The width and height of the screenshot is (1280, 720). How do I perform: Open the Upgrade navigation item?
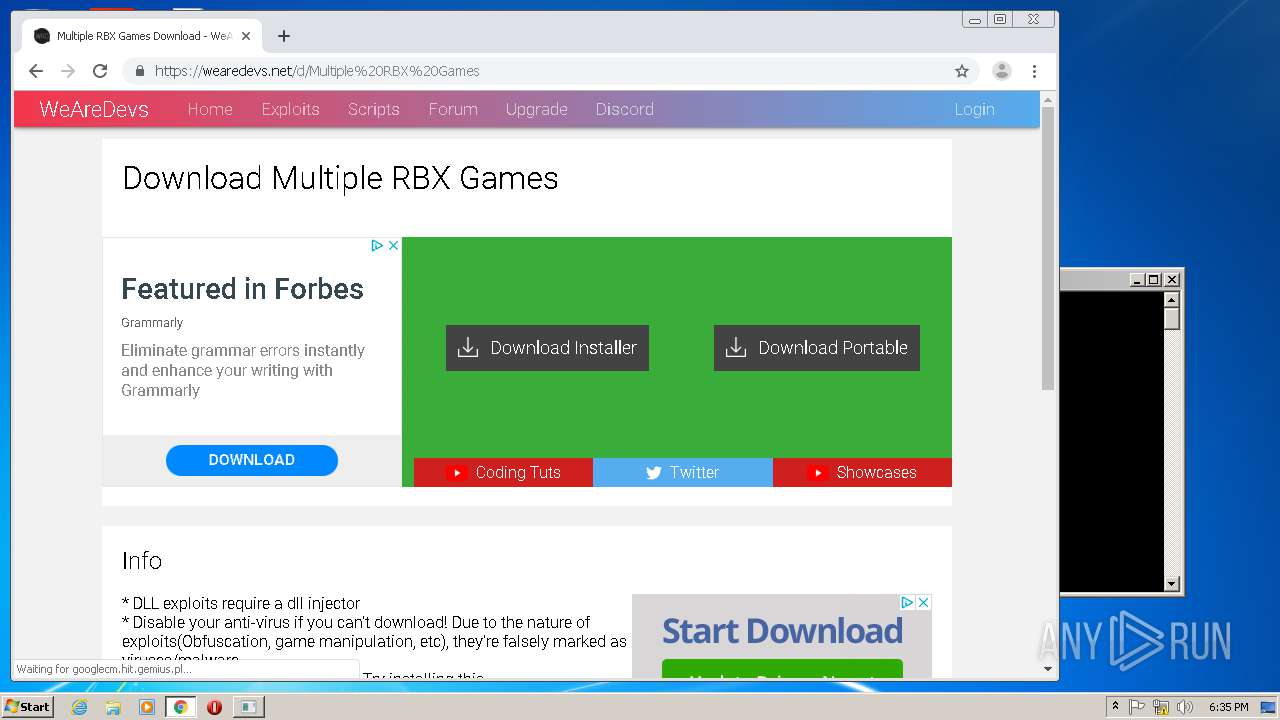[536, 109]
